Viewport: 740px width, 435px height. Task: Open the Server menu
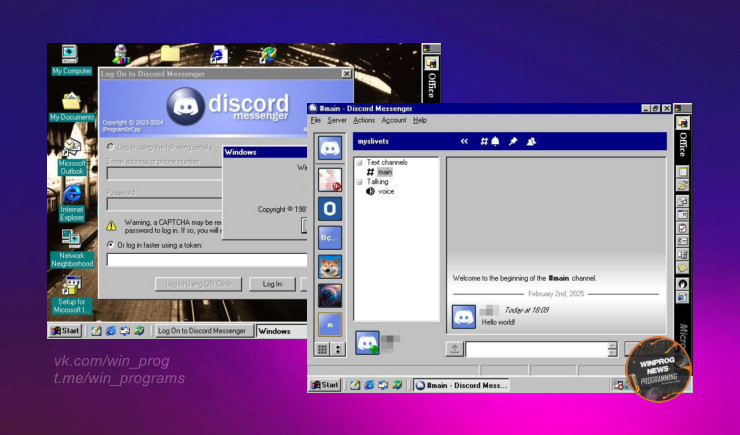(337, 120)
